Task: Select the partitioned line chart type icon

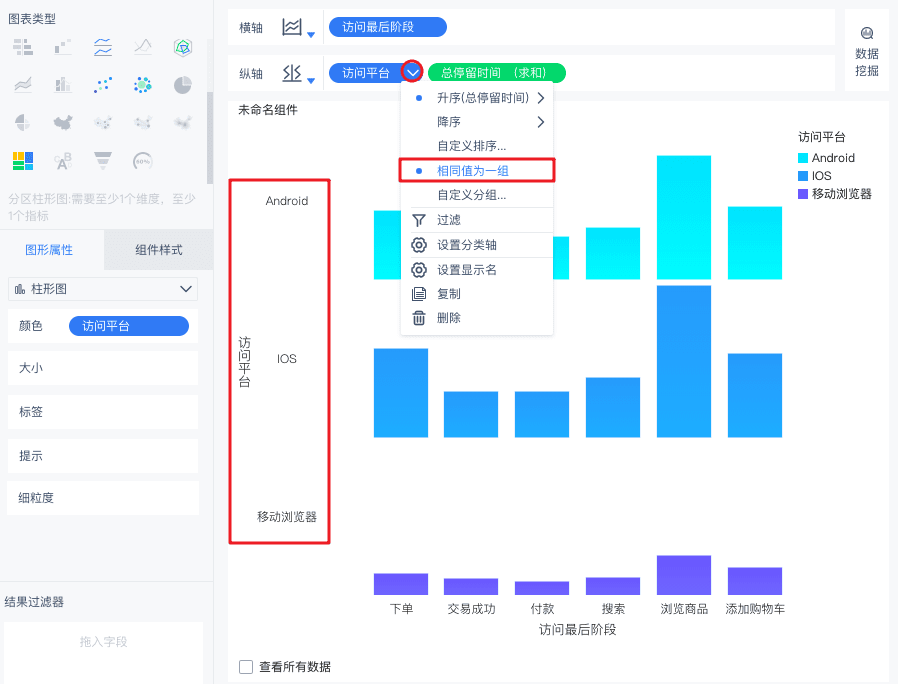Action: [x=103, y=47]
